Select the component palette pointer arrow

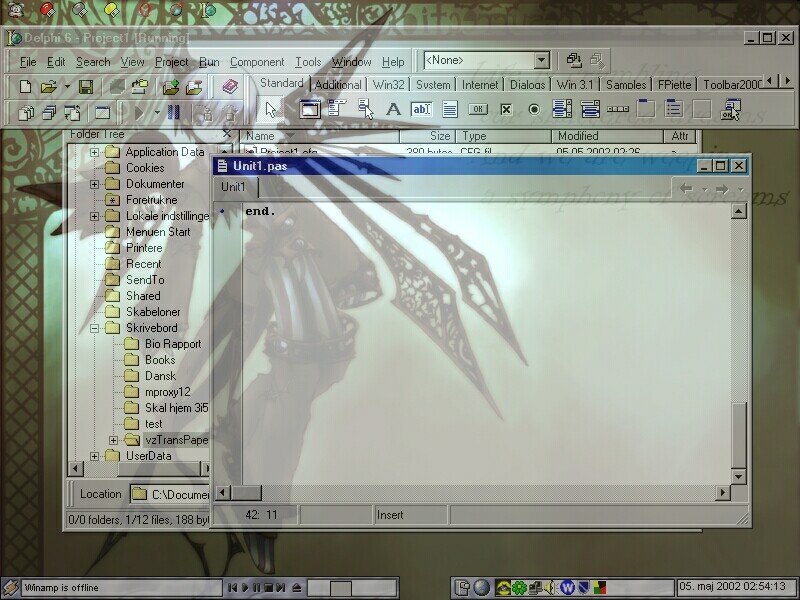point(270,109)
